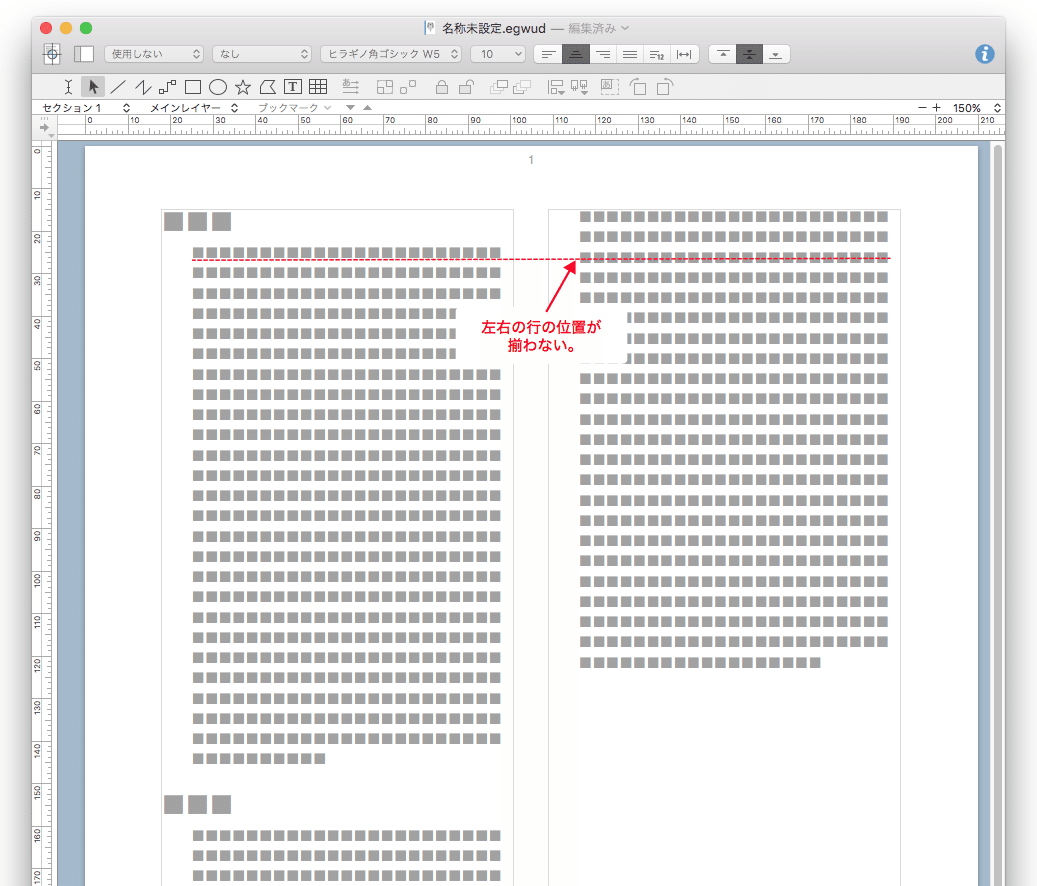Align text to top vertically
Image resolution: width=1037 pixels, height=886 pixels.
click(723, 54)
